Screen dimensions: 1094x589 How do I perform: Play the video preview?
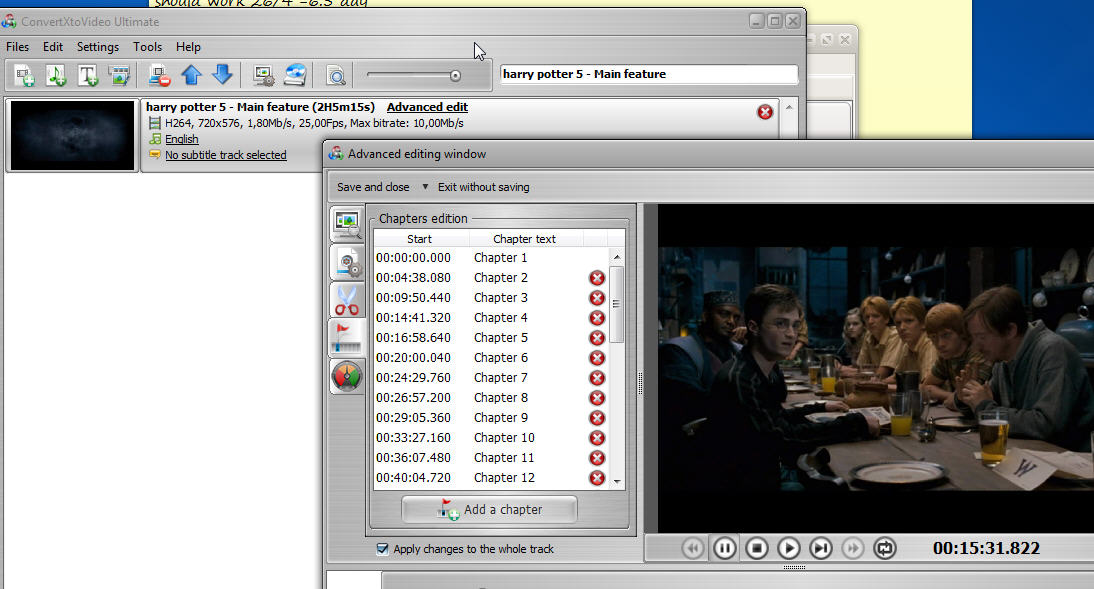pyautogui.click(x=788, y=549)
